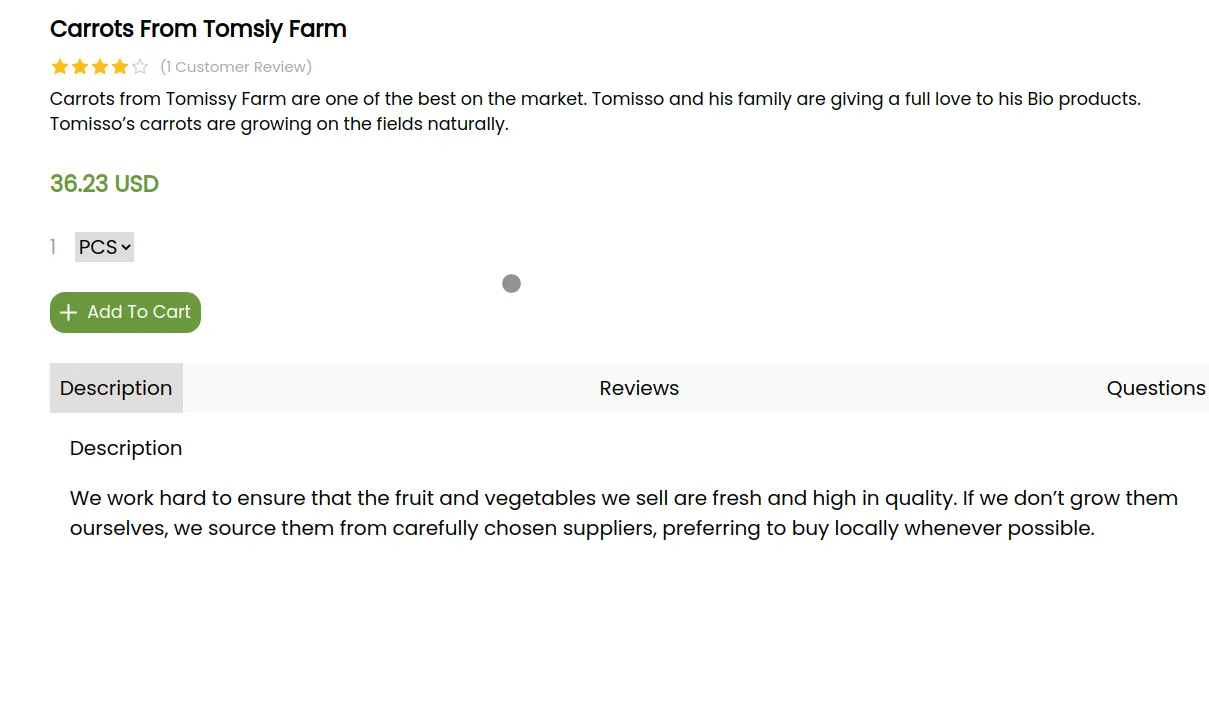Click the Description heading below the tabs
Screen dimensions: 1209x718
[x=126, y=448]
